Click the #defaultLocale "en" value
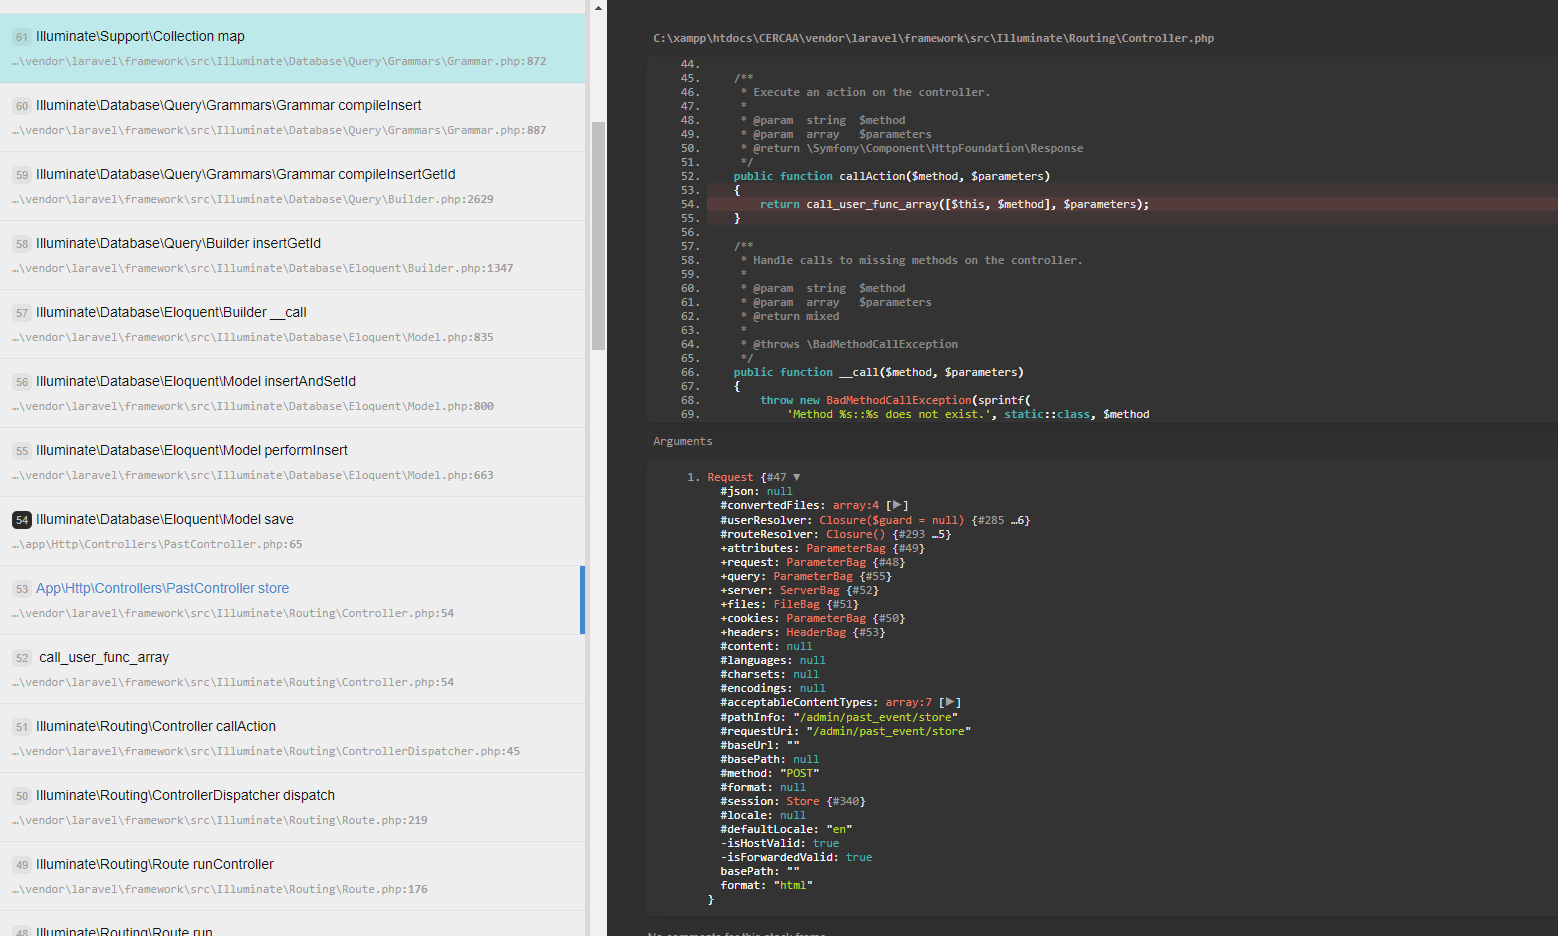This screenshot has width=1558, height=936. 839,829
